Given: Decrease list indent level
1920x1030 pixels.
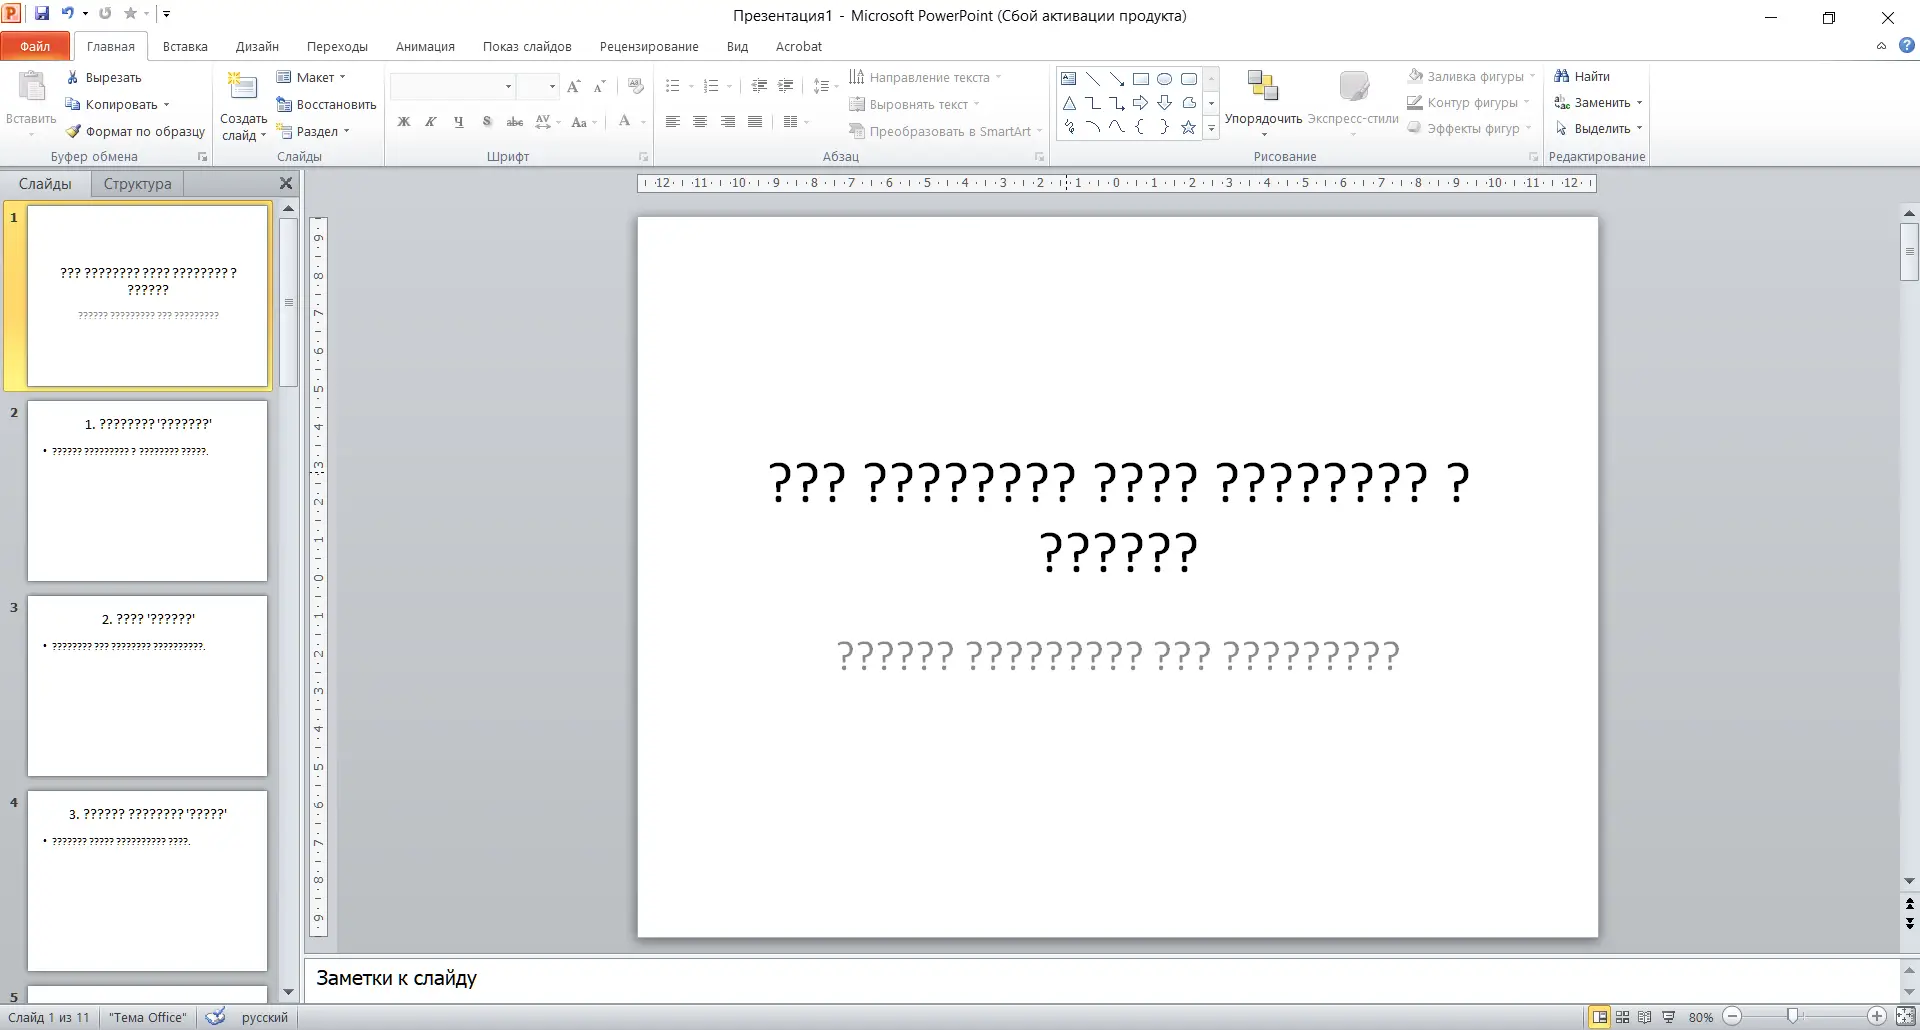Looking at the screenshot, I should tap(759, 86).
